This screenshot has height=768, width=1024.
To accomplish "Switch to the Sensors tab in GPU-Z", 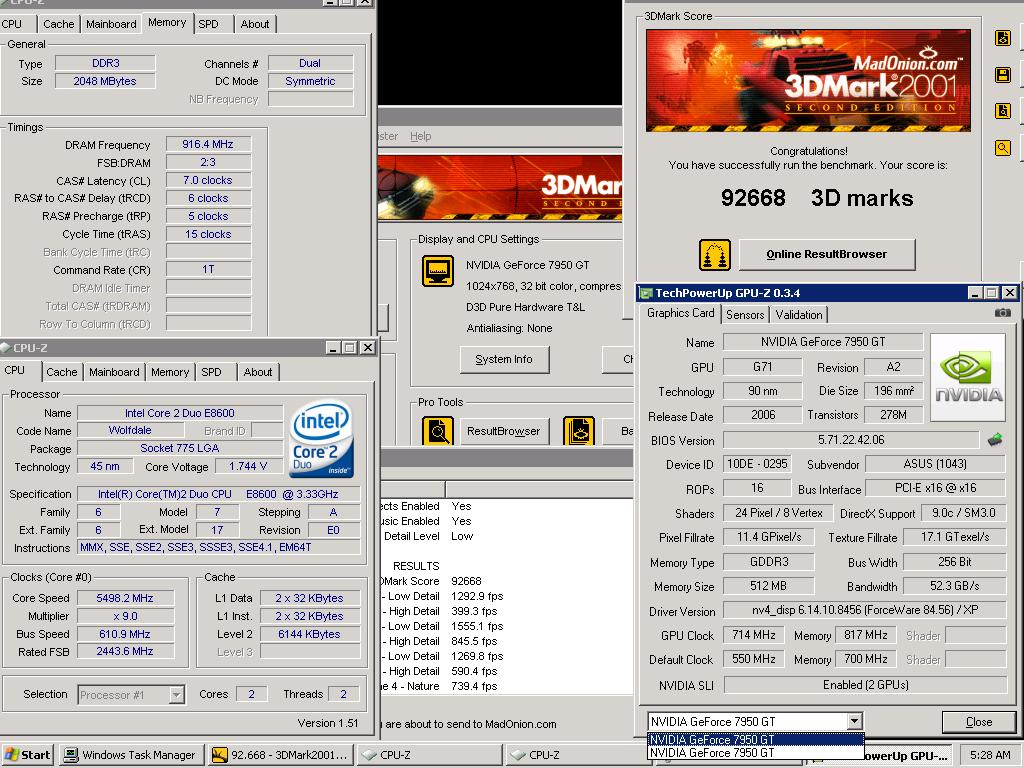I will (x=745, y=315).
